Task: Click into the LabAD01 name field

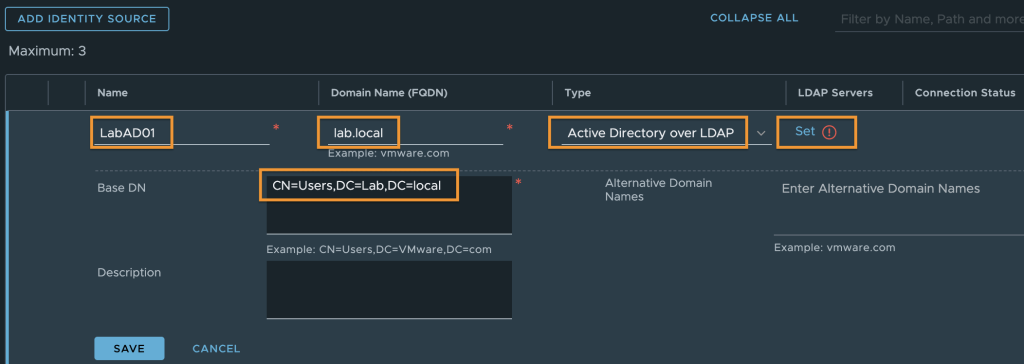Action: 182,133
